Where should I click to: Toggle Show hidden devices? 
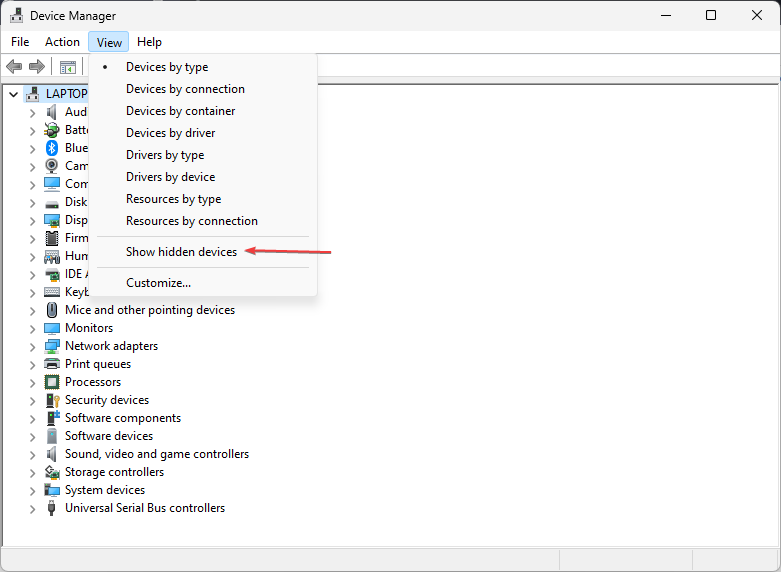coord(203,252)
